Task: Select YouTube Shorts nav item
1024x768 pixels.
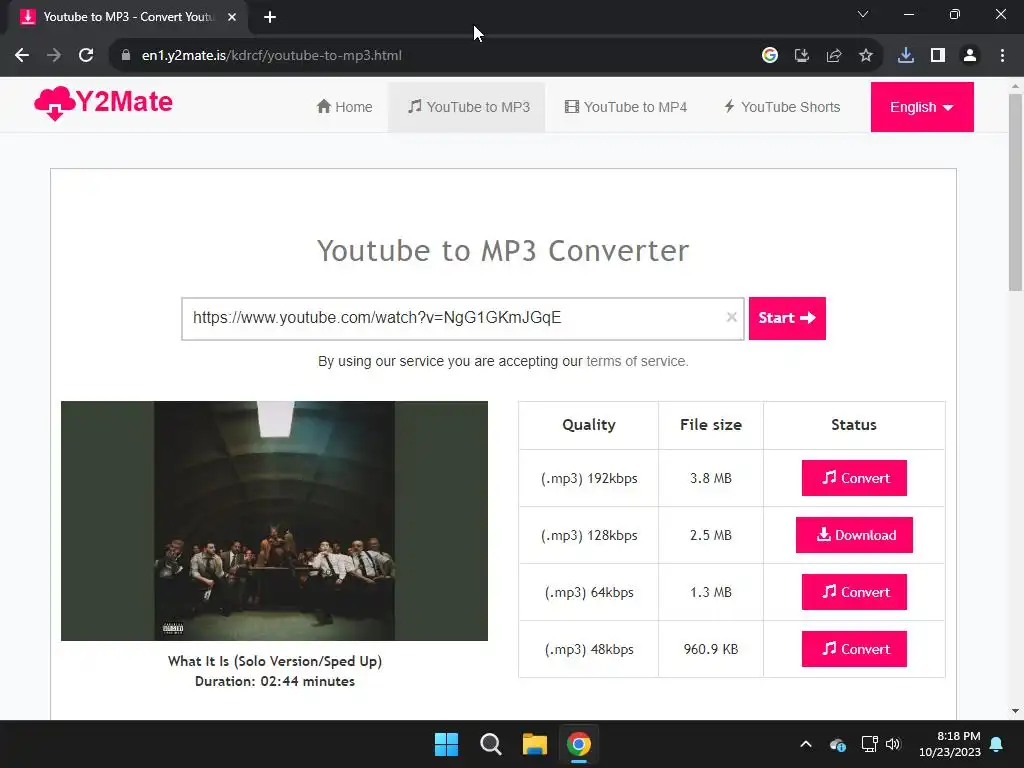Action: click(x=782, y=107)
